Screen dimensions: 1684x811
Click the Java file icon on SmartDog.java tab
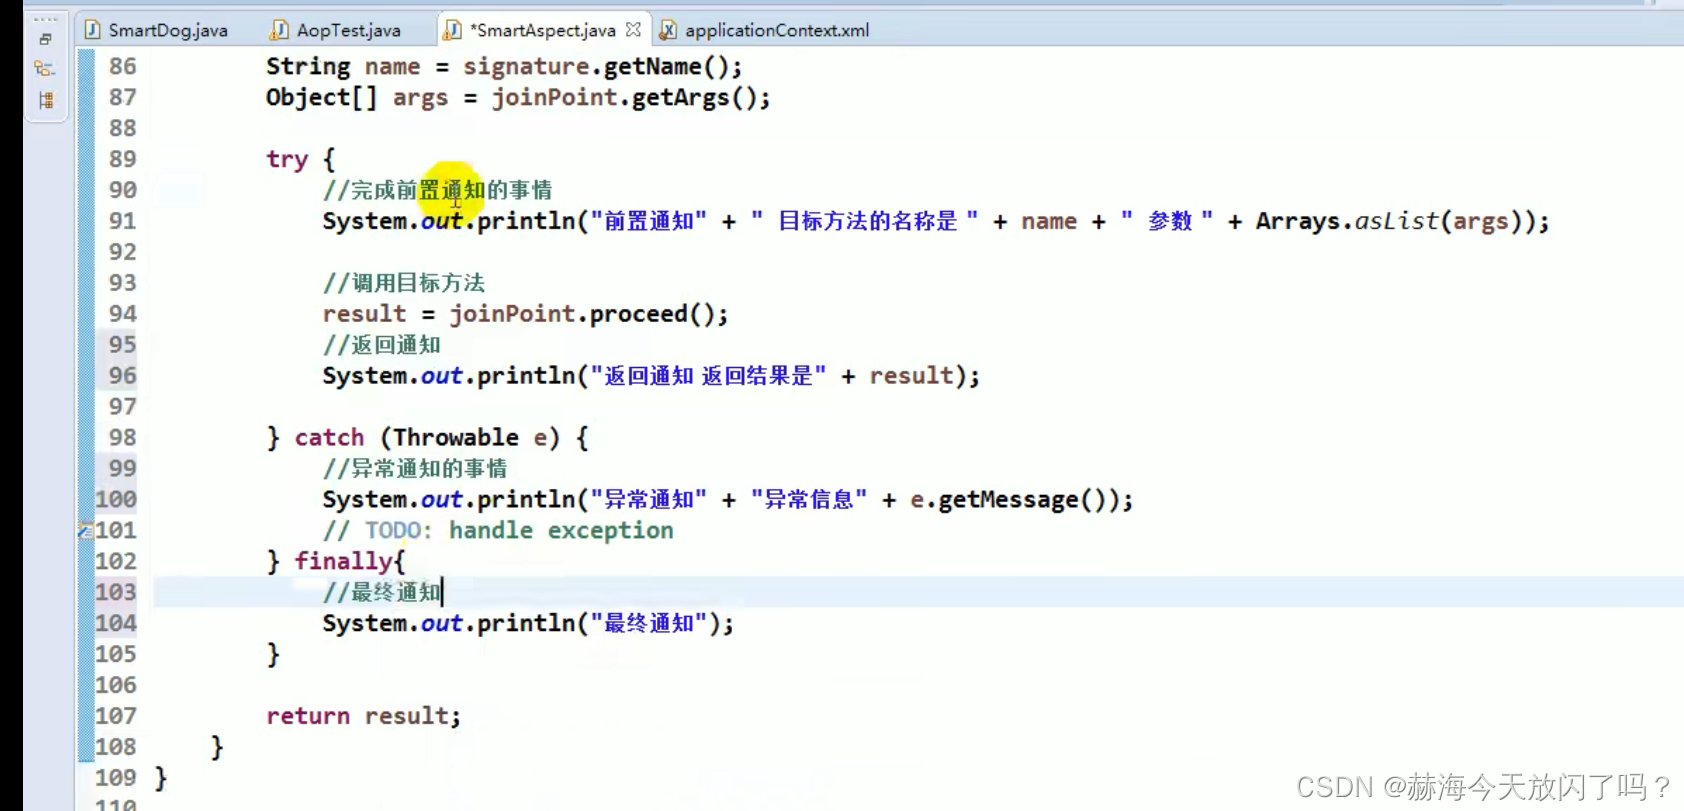(x=93, y=30)
